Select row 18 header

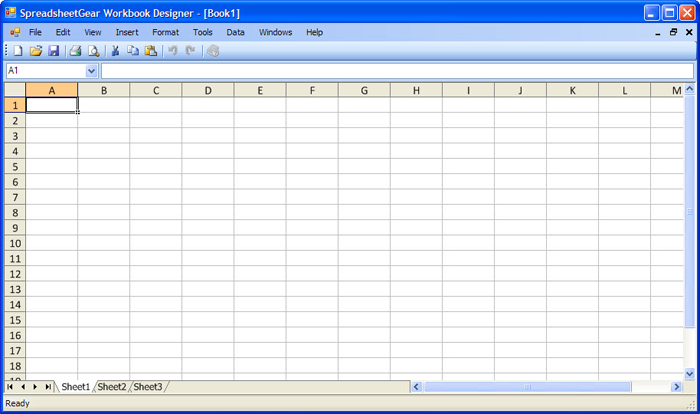point(15,366)
